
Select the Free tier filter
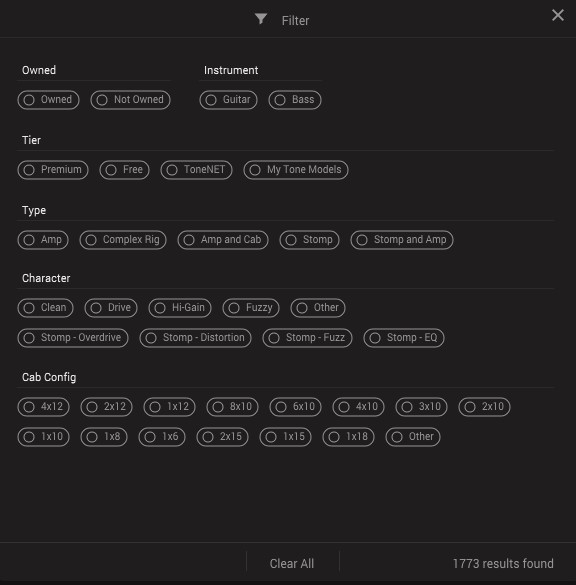[x=124, y=170]
